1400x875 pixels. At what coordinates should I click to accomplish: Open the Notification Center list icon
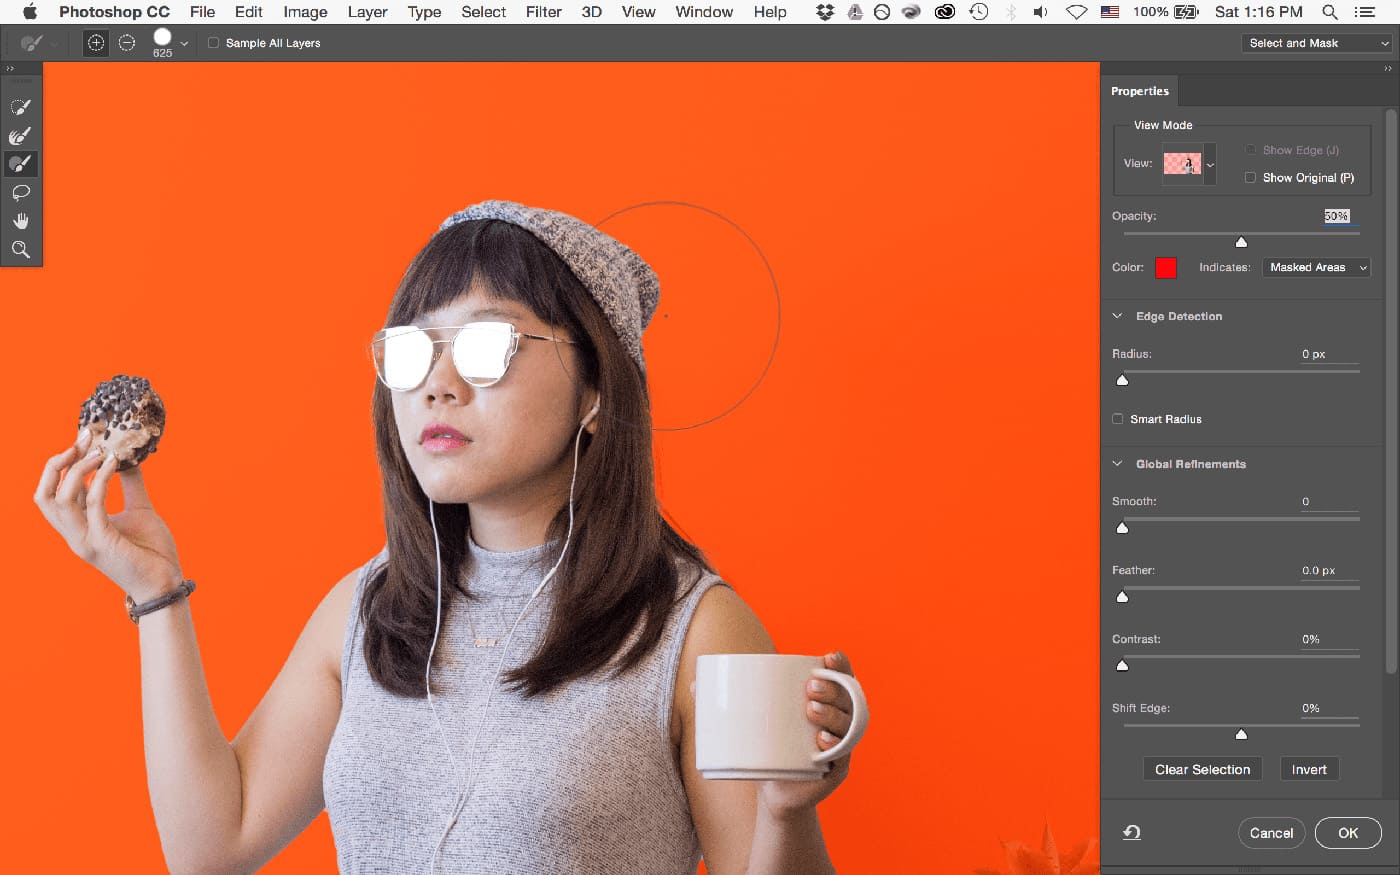click(1365, 12)
